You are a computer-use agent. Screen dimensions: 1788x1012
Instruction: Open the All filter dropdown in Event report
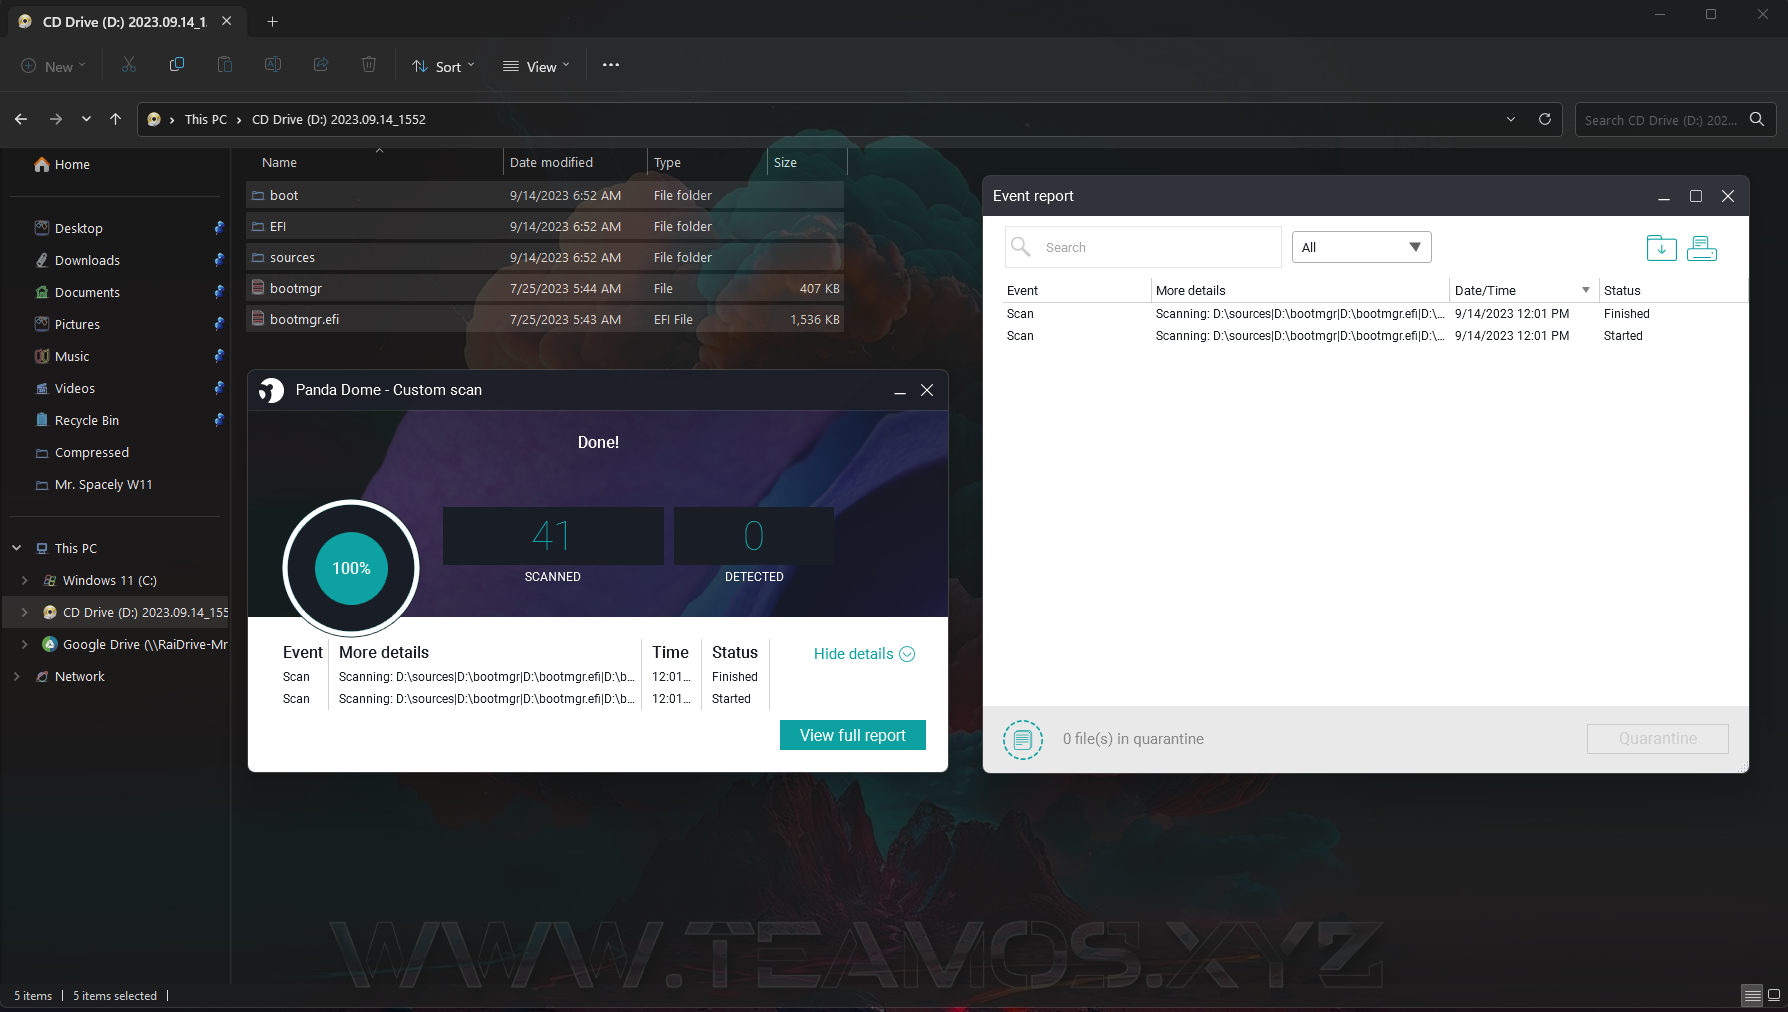click(1362, 247)
